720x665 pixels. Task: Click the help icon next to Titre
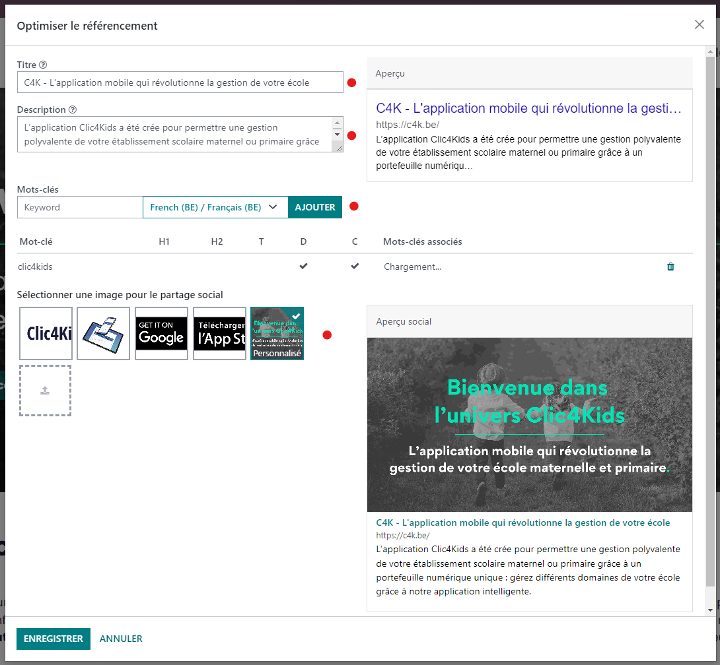tap(43, 65)
